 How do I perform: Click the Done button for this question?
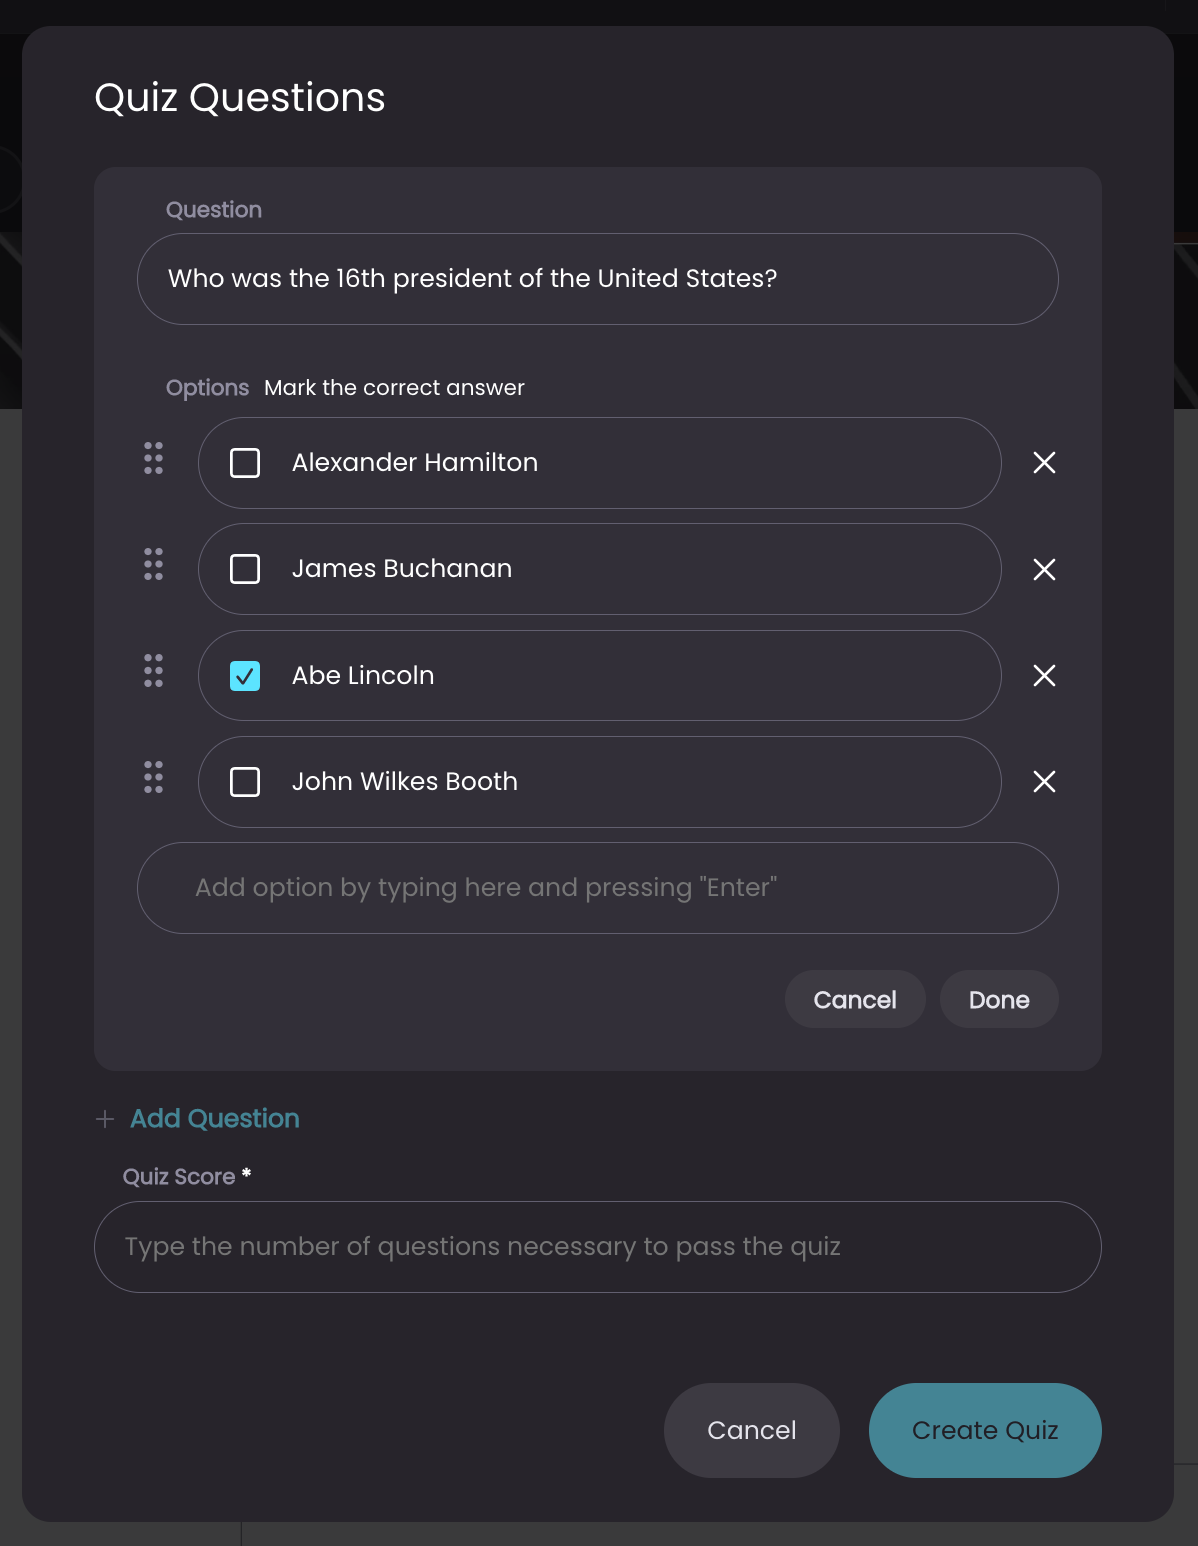(999, 999)
